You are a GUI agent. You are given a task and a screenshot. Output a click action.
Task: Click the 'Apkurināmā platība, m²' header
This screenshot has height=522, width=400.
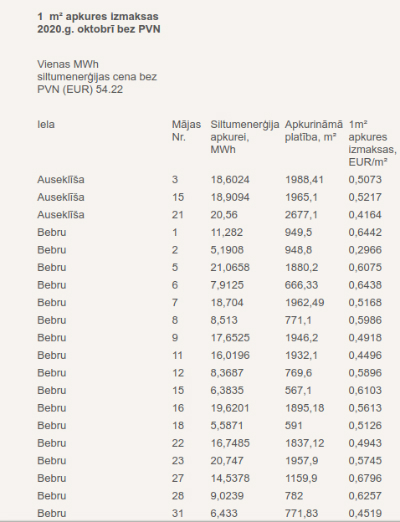click(x=314, y=131)
